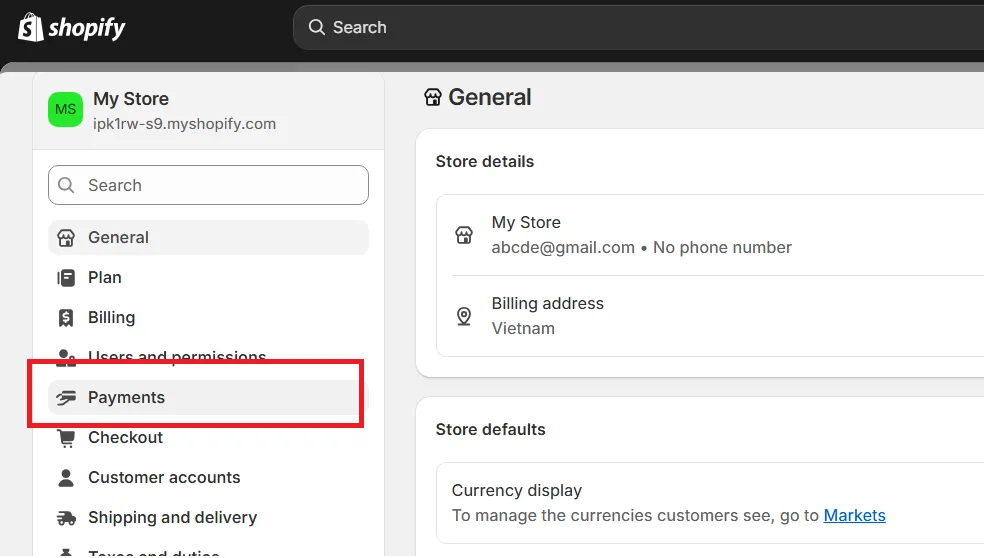Open the Payments settings page
This screenshot has height=558, width=984.
pyautogui.click(x=208, y=397)
